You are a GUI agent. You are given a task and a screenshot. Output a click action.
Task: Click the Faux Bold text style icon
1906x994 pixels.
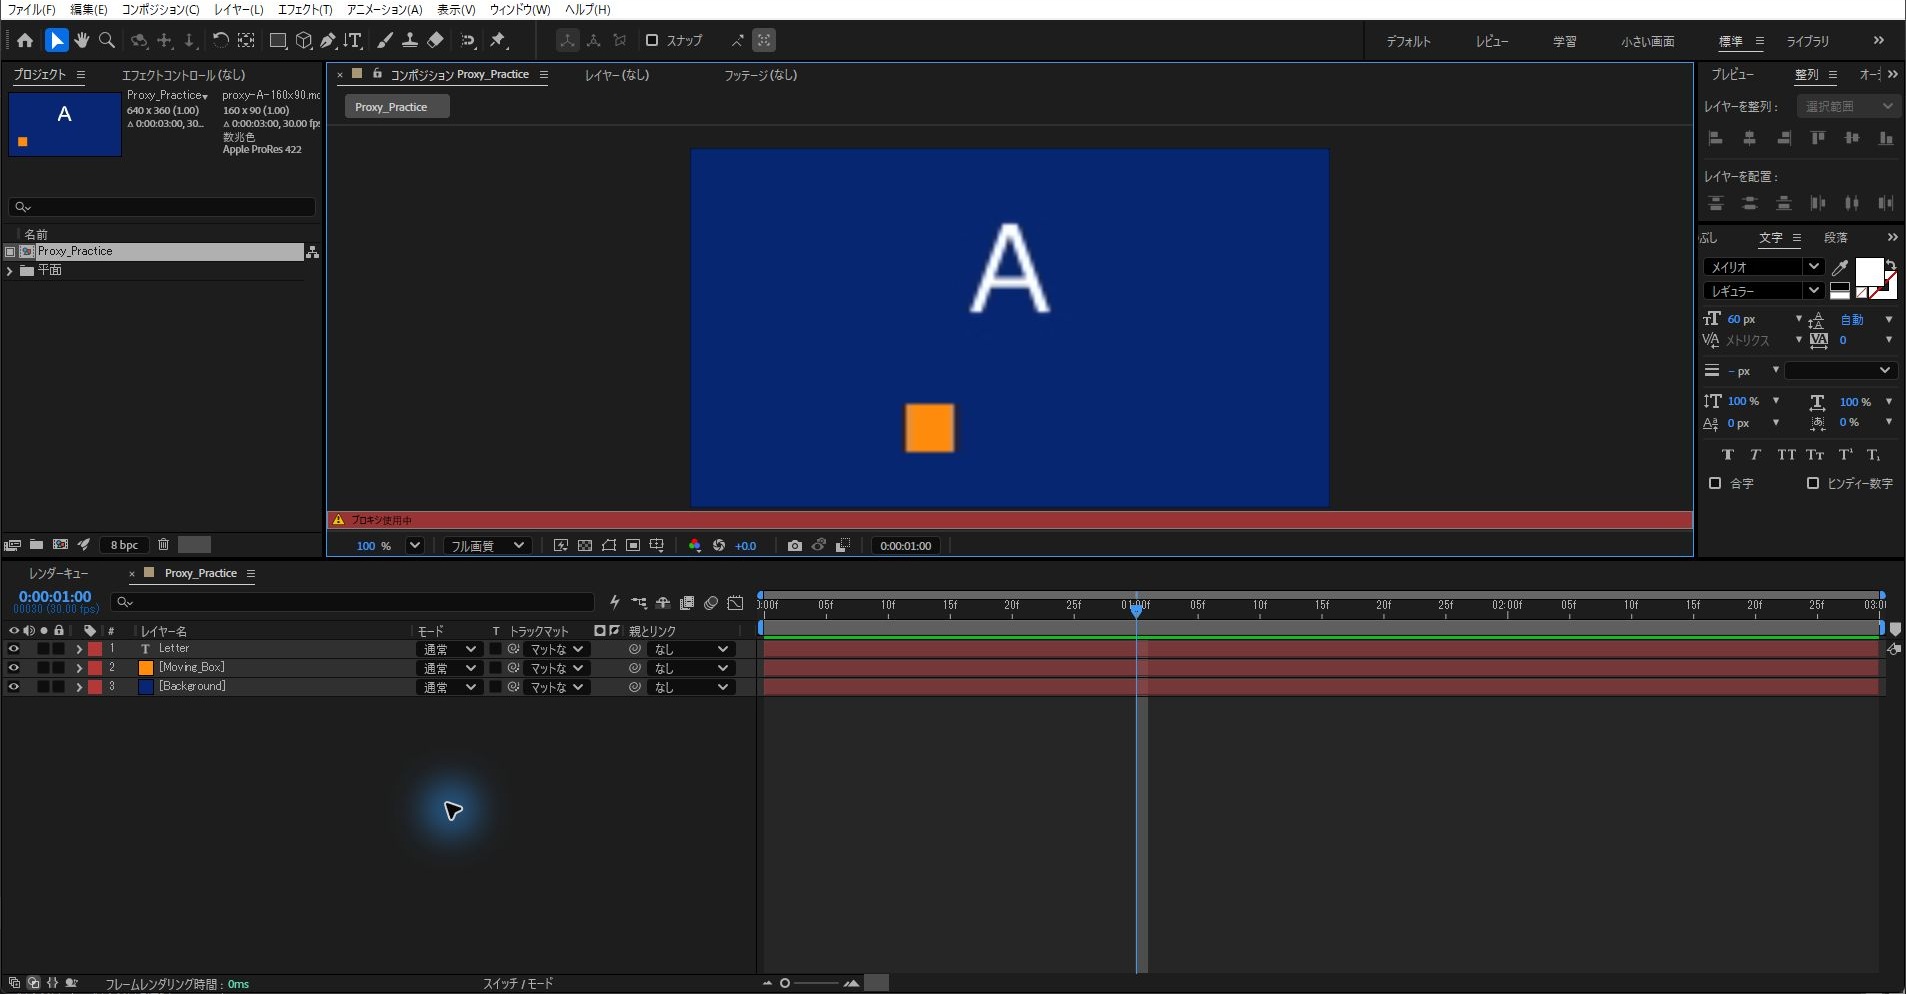pyautogui.click(x=1727, y=454)
